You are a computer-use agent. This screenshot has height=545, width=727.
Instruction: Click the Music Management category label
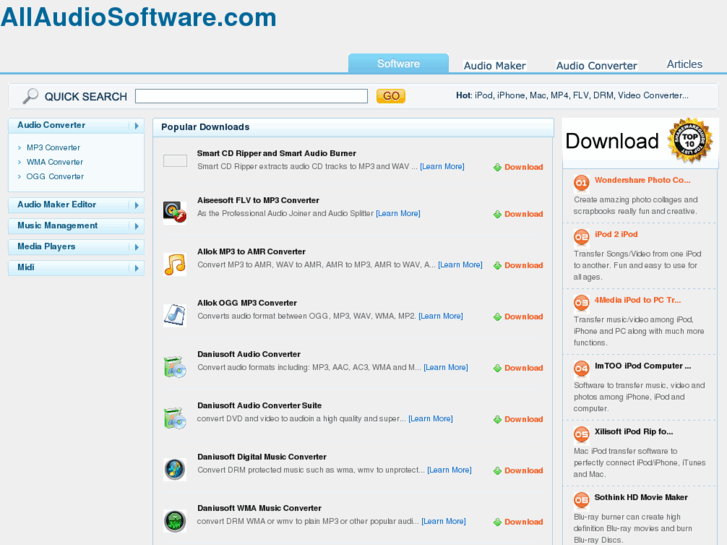(x=57, y=225)
